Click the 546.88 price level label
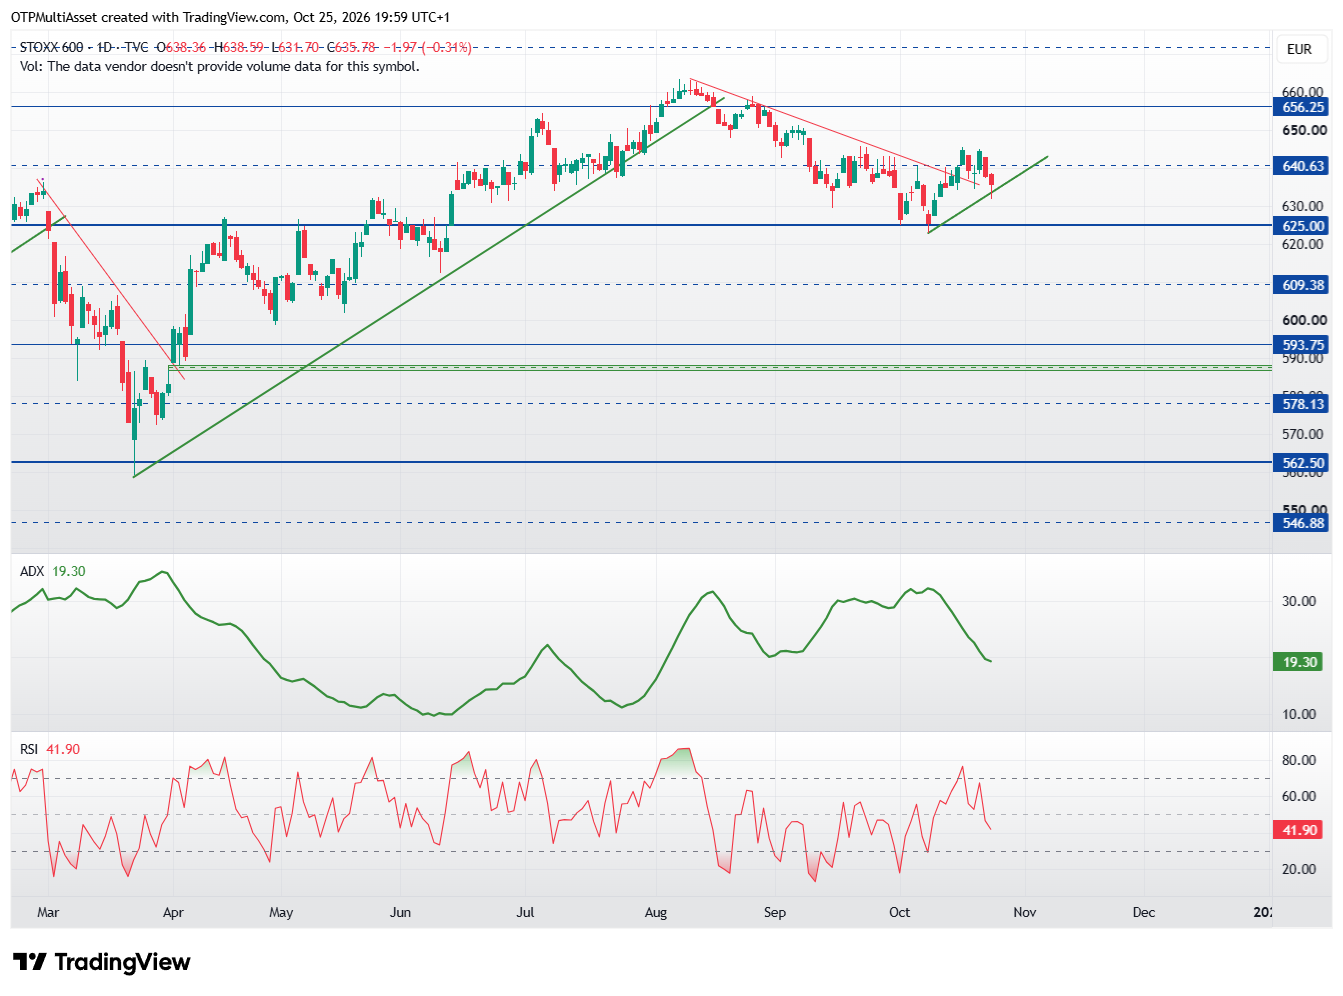This screenshot has width=1343, height=996. (x=1302, y=523)
